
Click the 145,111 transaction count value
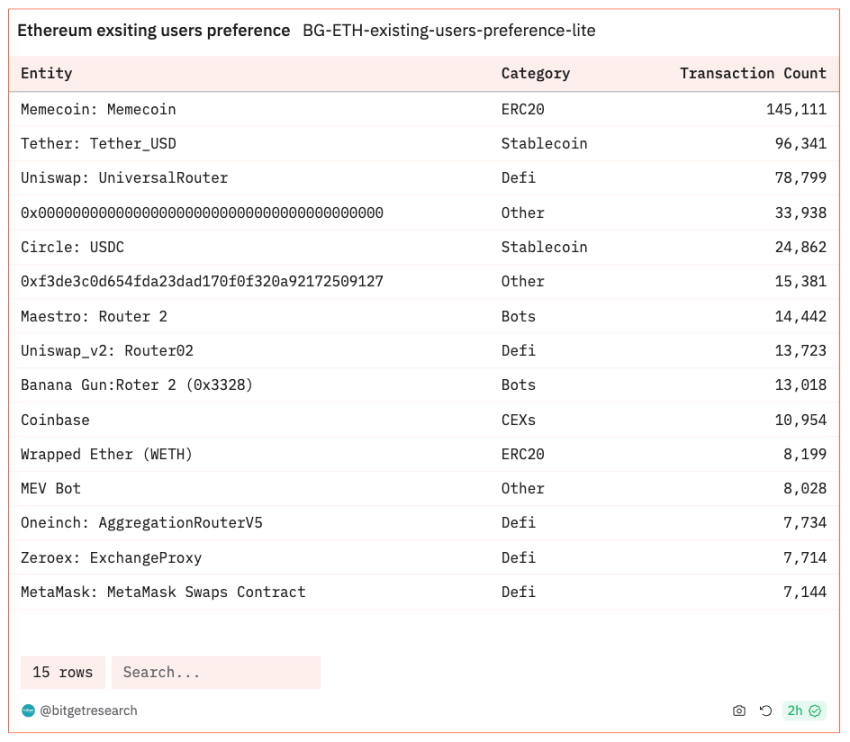[x=796, y=109]
